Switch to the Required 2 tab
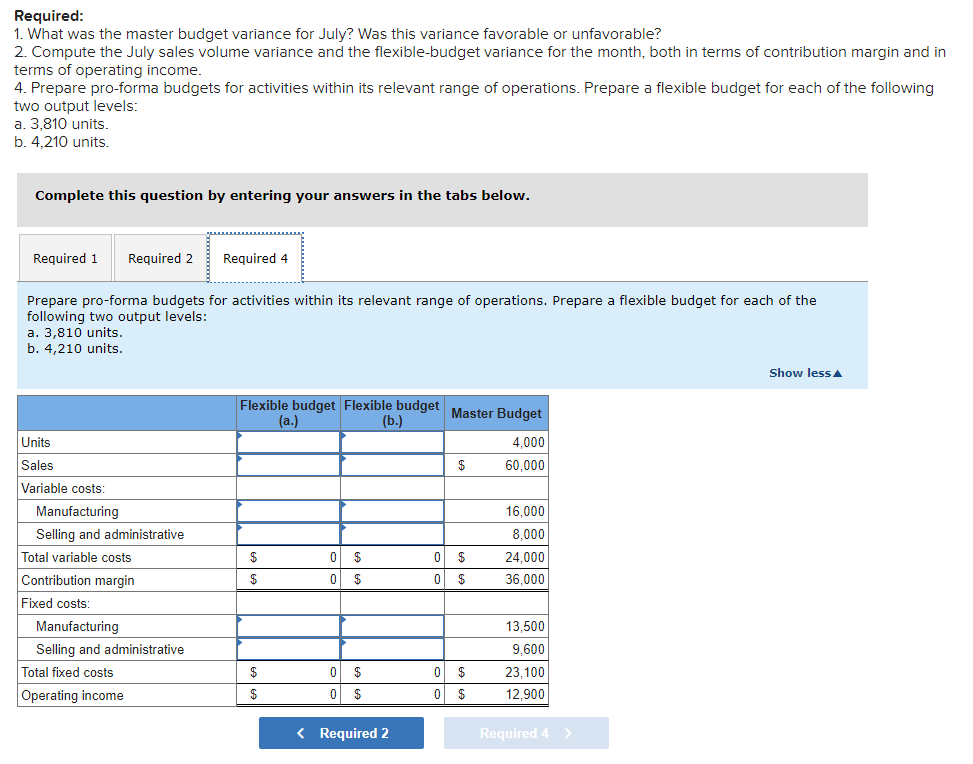 pos(160,258)
